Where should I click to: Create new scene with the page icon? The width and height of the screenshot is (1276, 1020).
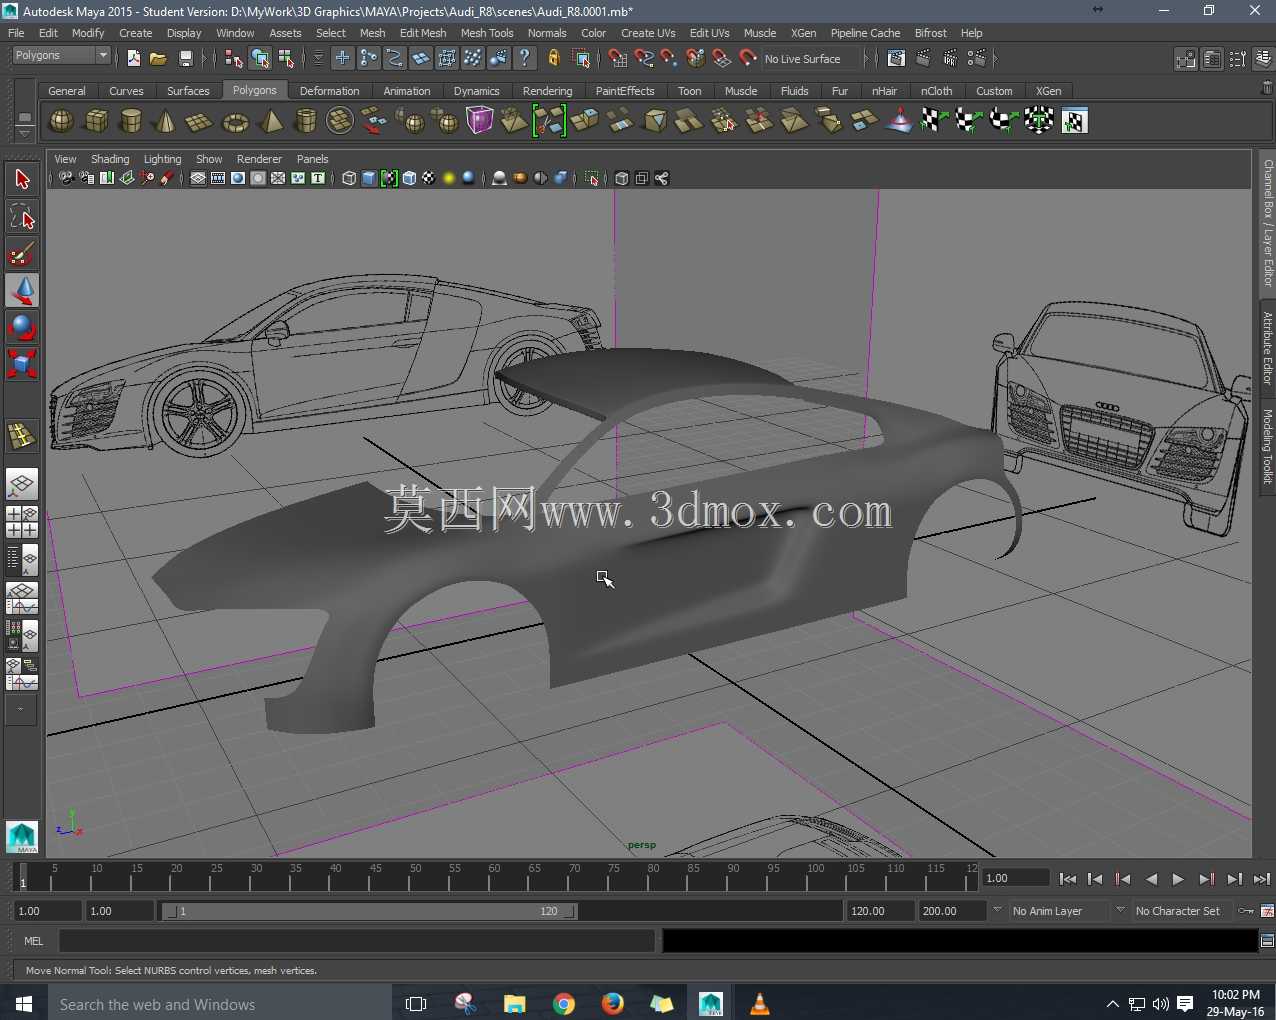[133, 59]
